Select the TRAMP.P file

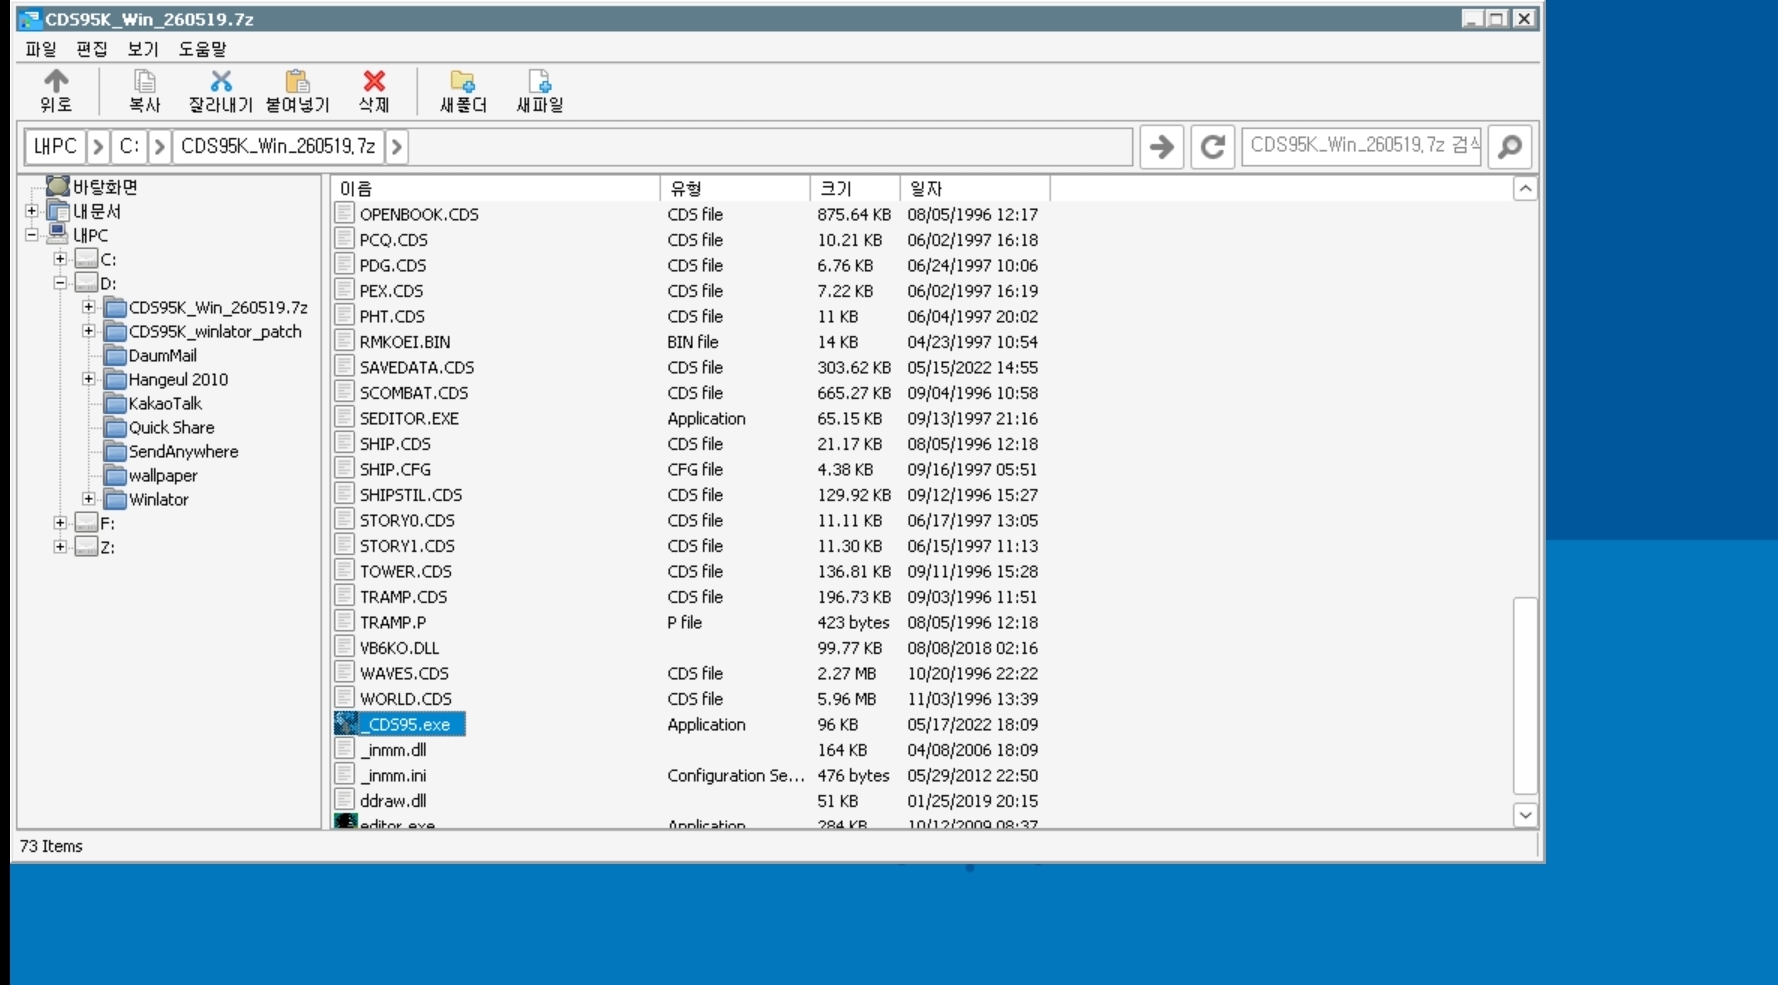[393, 622]
